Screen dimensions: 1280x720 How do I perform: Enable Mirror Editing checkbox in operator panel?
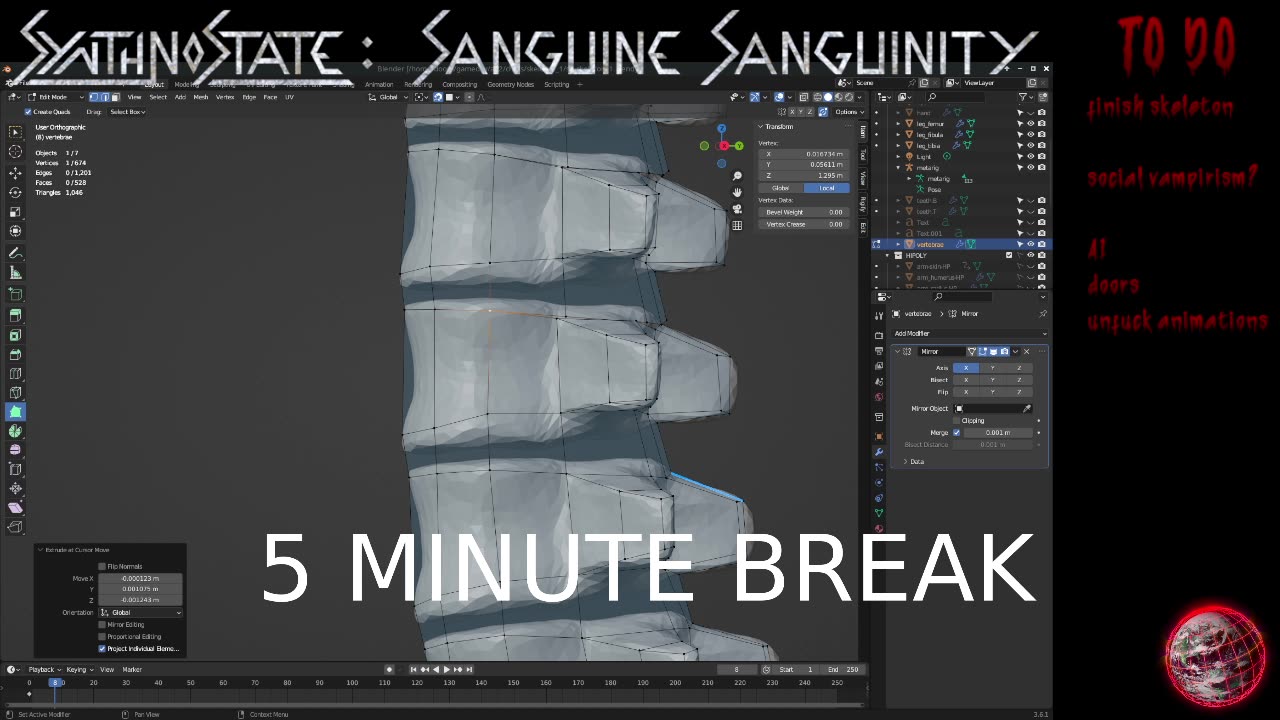(x=102, y=624)
